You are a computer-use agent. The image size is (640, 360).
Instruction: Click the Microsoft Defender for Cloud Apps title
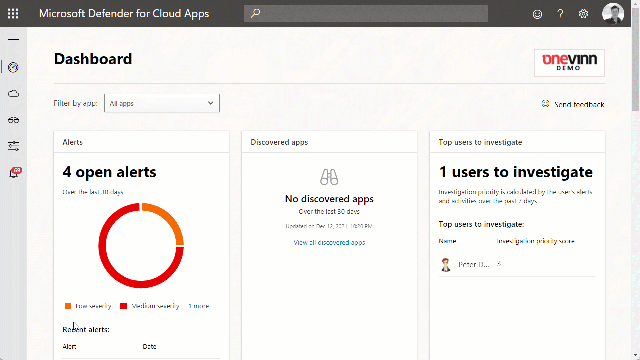[124, 13]
